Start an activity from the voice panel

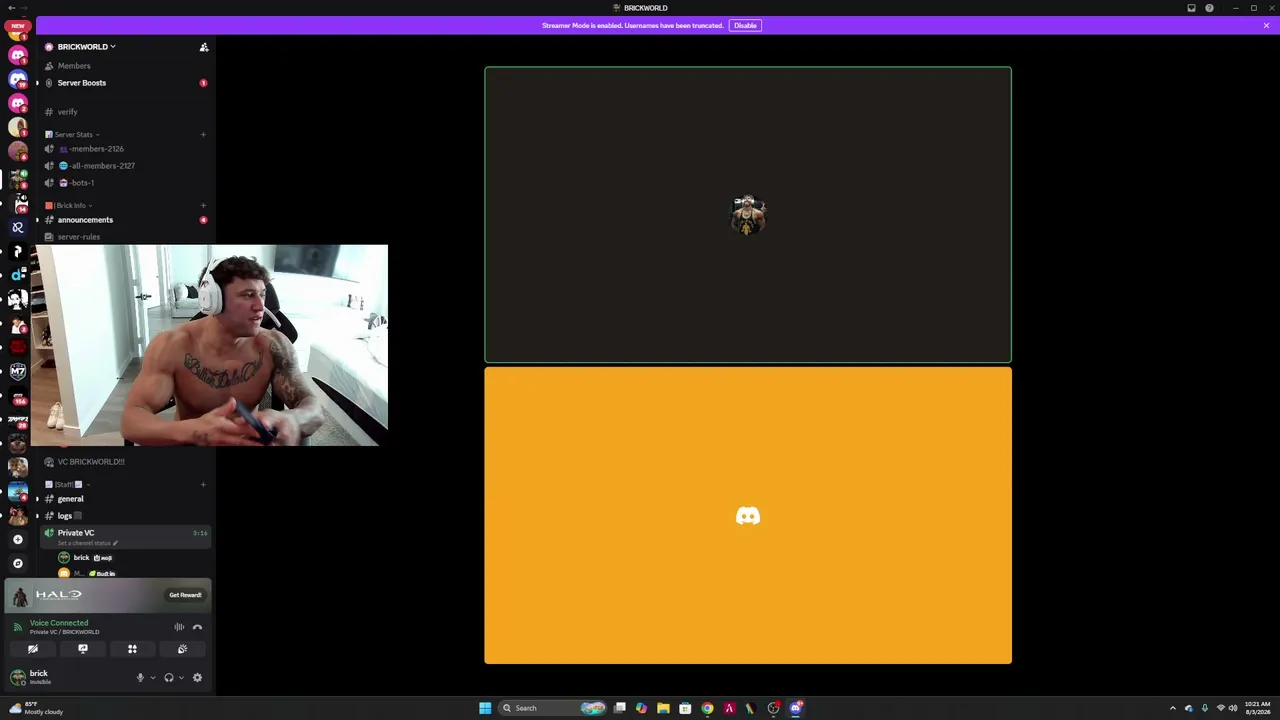pyautogui.click(x=132, y=649)
